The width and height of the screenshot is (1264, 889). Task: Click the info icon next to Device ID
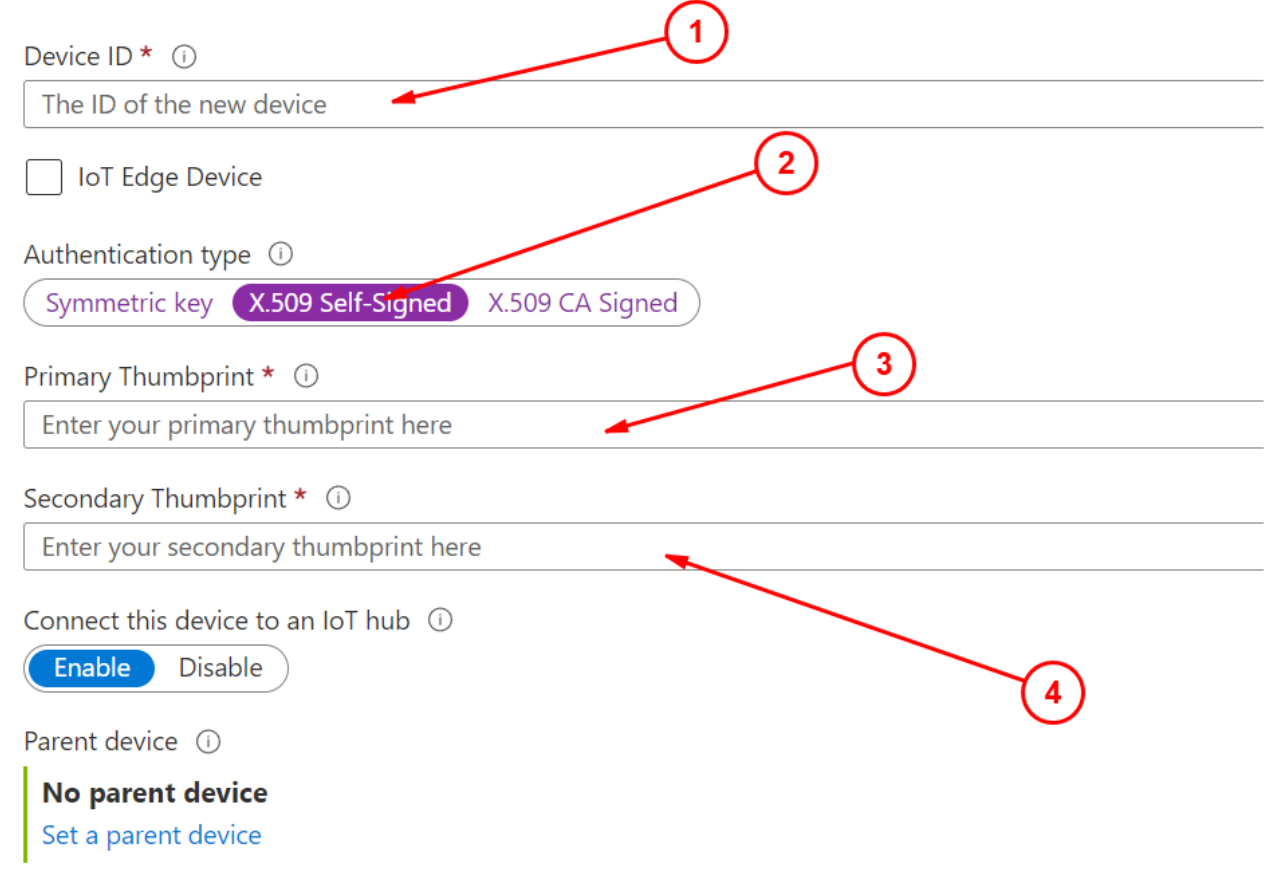coord(183,57)
